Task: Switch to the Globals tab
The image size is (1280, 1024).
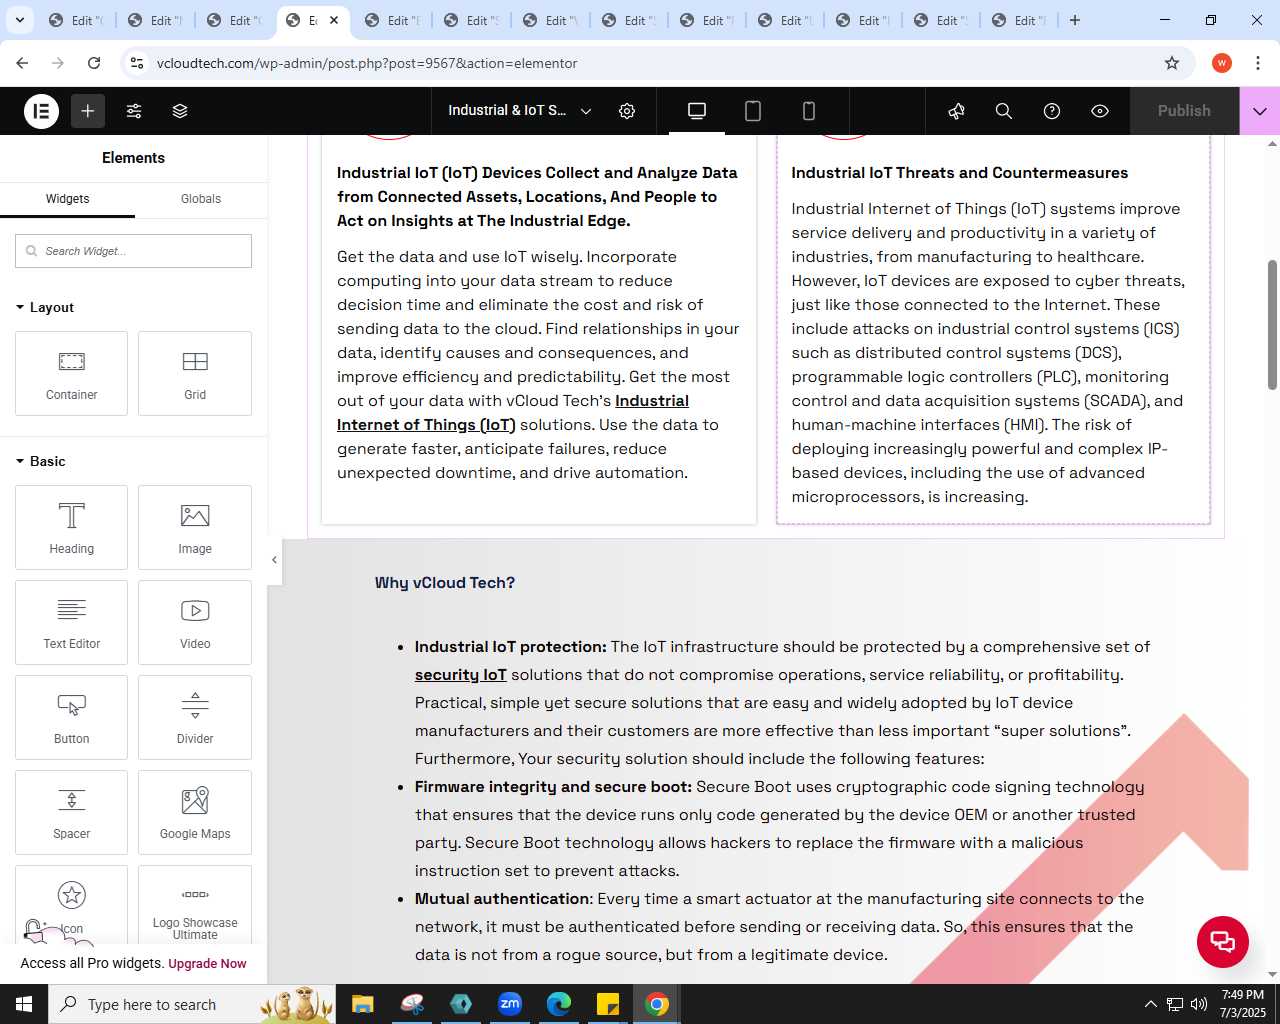Action: pos(201,199)
